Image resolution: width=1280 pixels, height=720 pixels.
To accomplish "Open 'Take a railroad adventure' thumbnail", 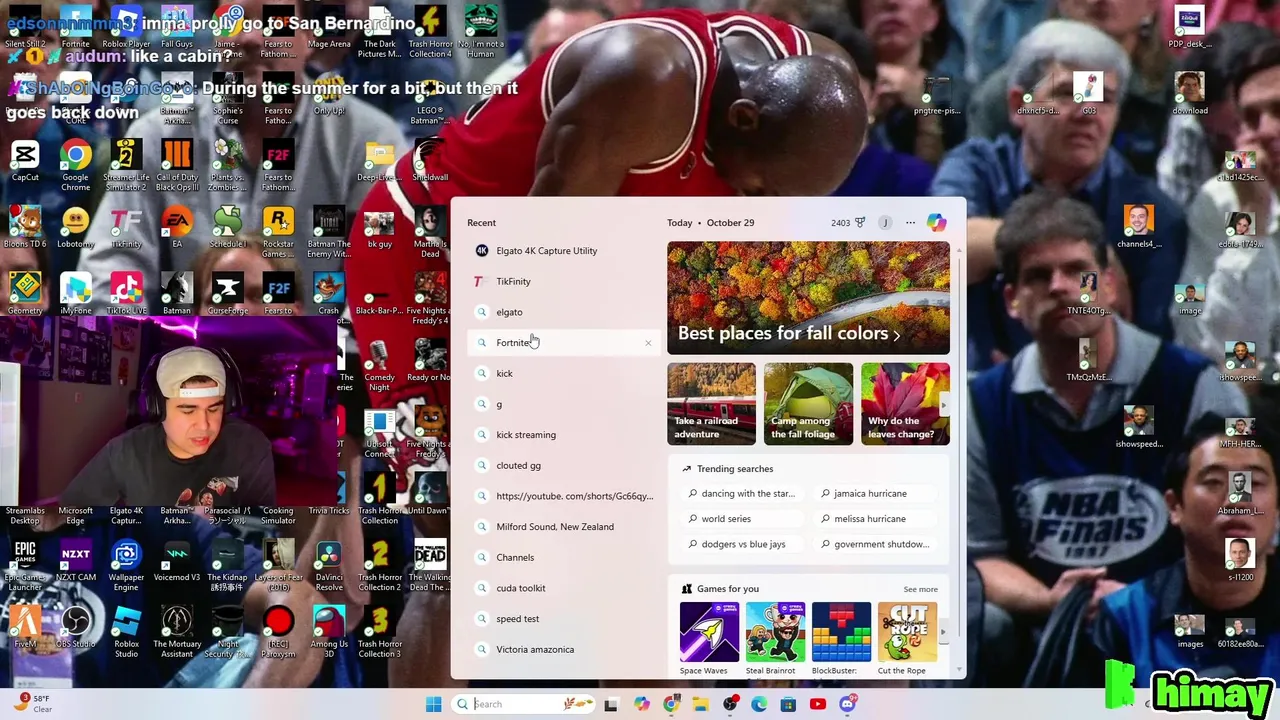I will (711, 404).
